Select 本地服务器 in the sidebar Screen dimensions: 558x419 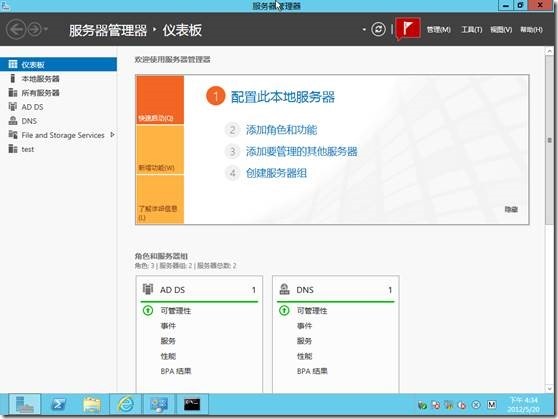coord(58,79)
